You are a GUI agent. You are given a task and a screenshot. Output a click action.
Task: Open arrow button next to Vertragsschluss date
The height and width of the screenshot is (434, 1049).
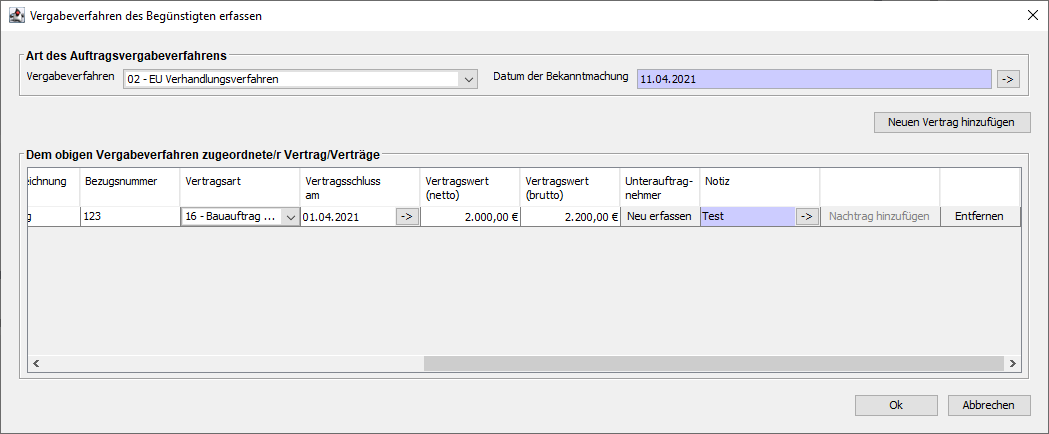407,217
